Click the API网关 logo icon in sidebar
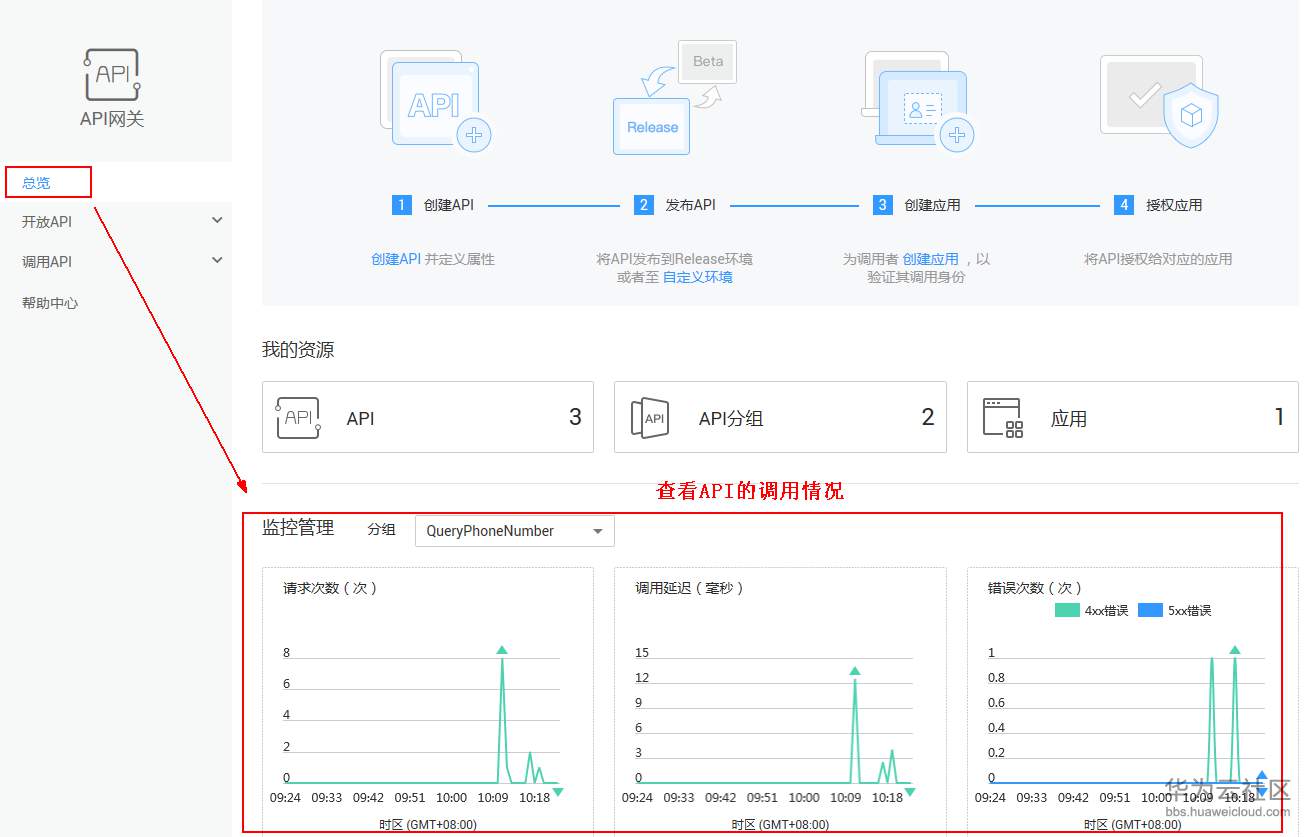 click(110, 72)
